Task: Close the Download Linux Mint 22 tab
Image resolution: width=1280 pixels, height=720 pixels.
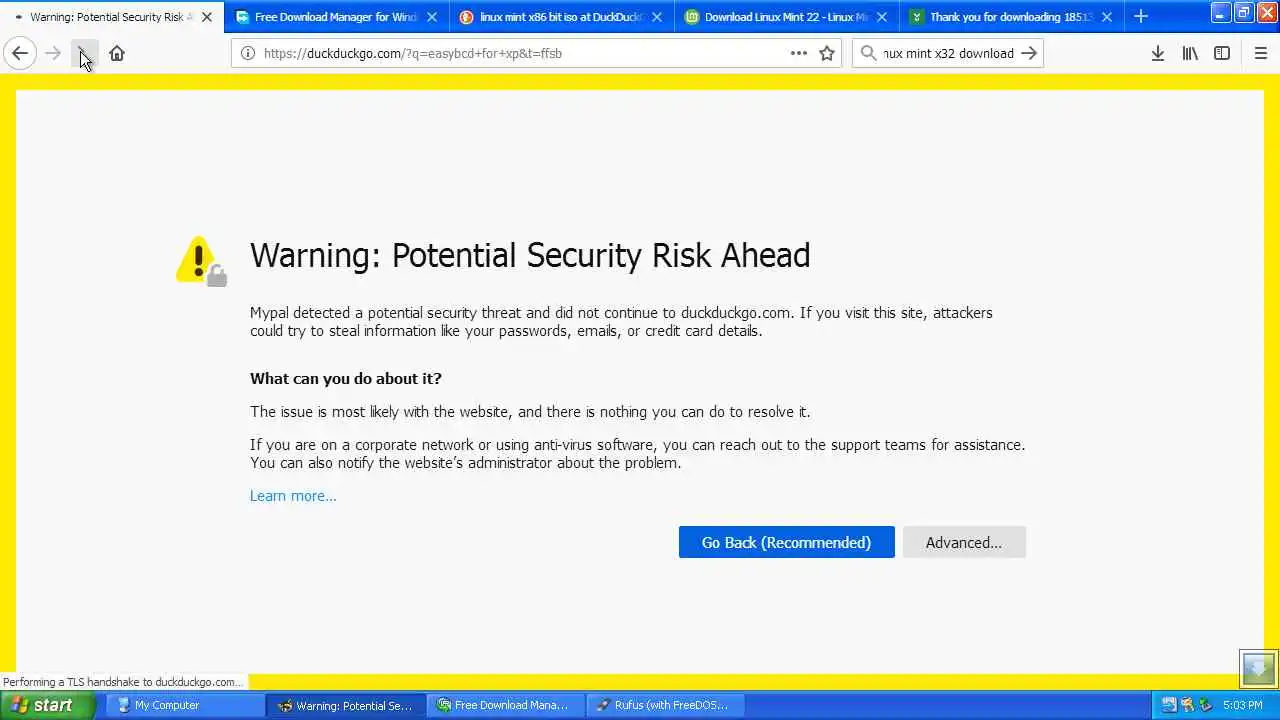Action: coord(882,17)
